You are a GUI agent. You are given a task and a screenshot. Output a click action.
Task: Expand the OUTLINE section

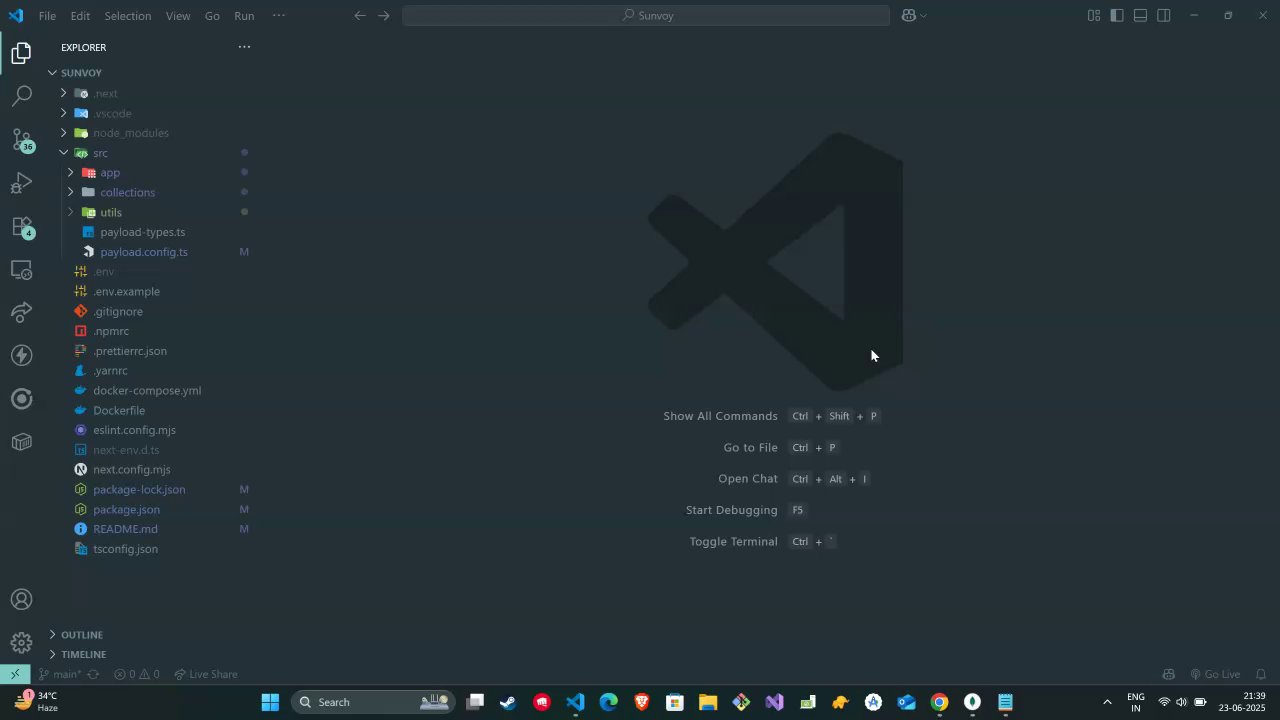pyautogui.click(x=52, y=635)
